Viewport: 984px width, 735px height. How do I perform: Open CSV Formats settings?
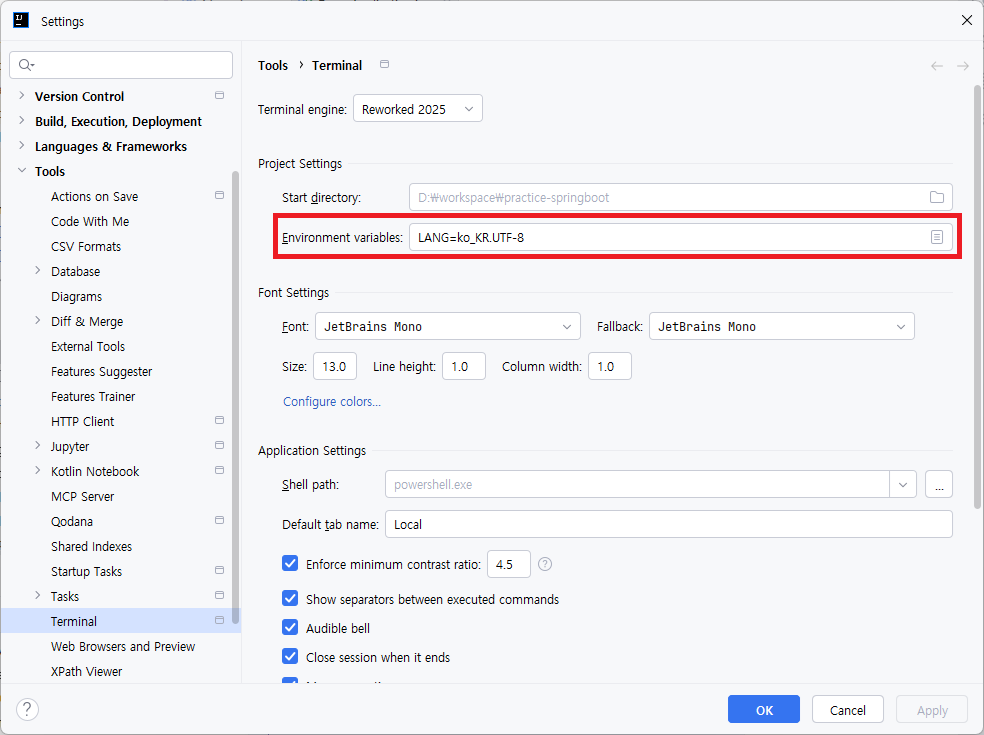[86, 247]
